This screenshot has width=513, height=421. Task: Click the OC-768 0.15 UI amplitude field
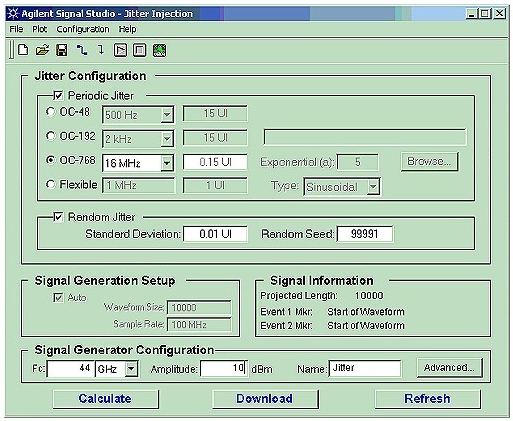pyautogui.click(x=215, y=162)
